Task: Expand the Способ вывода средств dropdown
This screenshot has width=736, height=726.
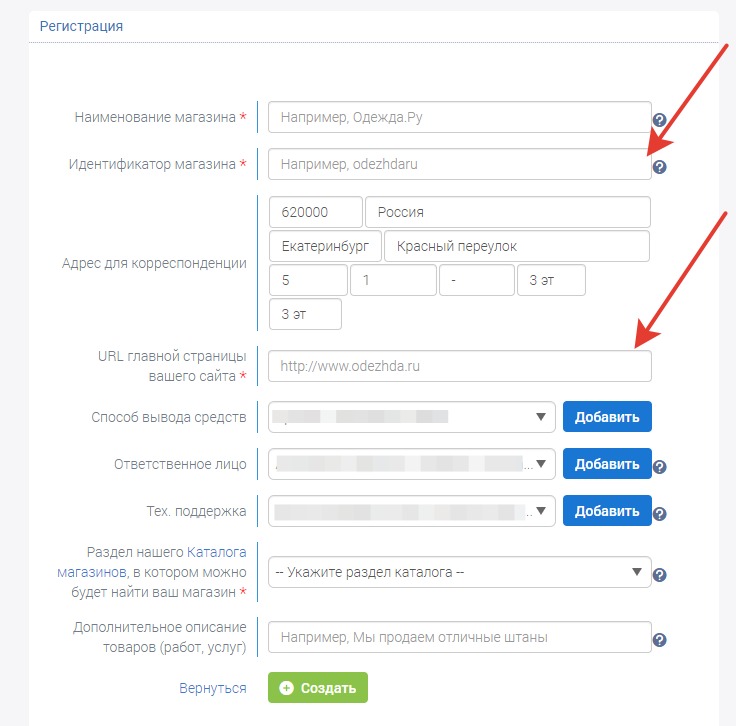Action: 412,417
